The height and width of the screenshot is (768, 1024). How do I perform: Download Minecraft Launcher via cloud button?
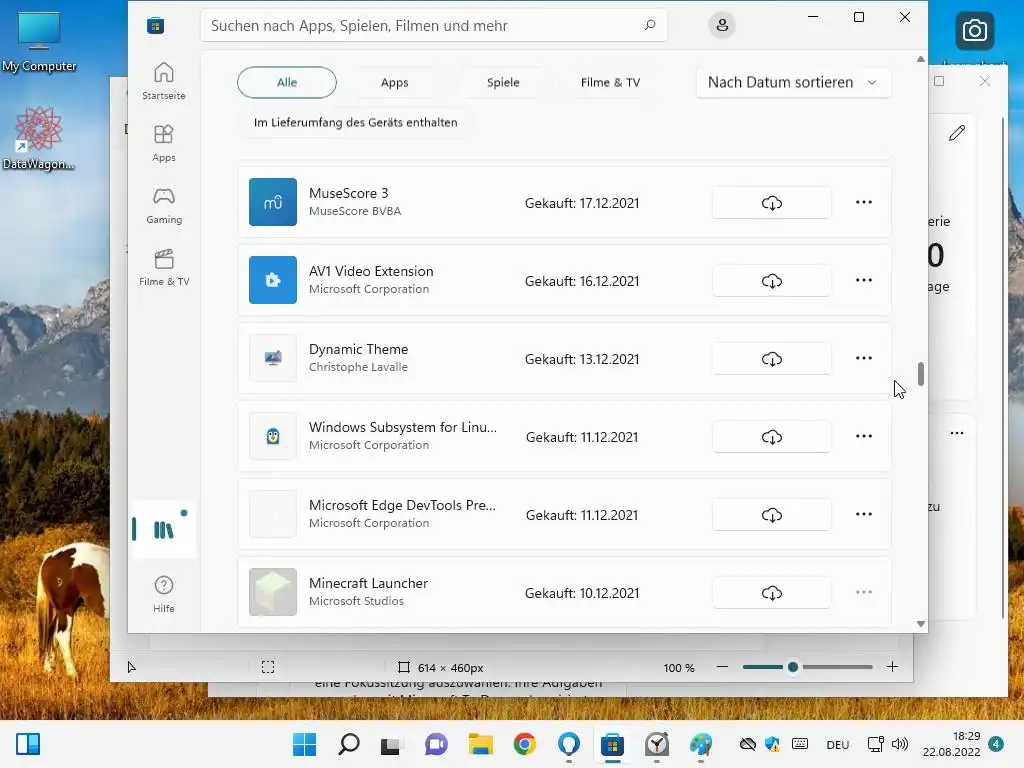pyautogui.click(x=771, y=593)
